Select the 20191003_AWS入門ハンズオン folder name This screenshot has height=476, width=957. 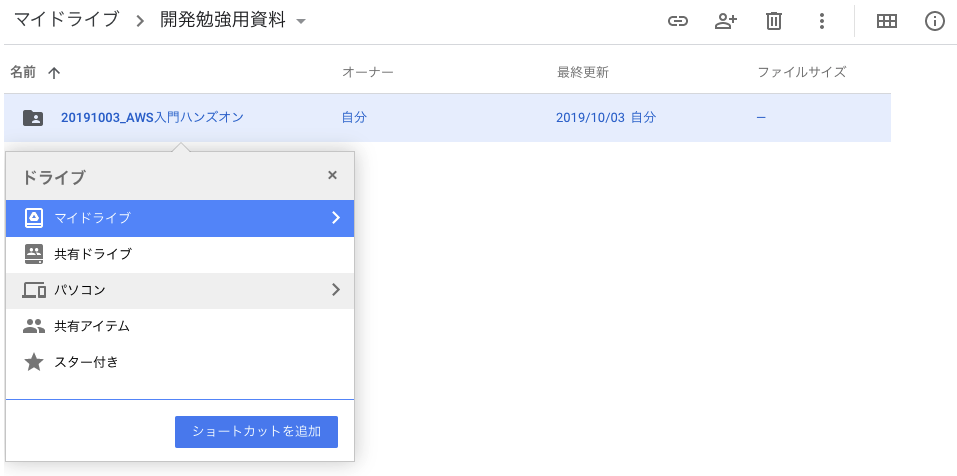pos(152,118)
